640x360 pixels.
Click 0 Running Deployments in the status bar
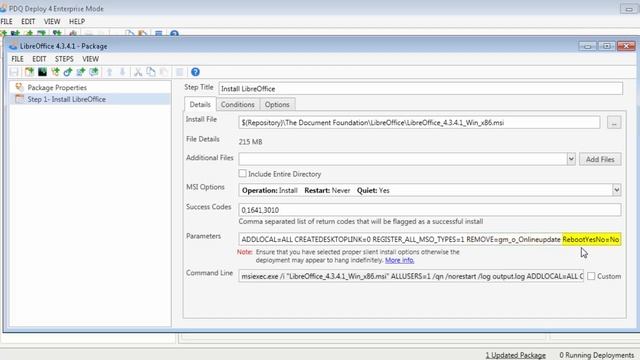596,355
